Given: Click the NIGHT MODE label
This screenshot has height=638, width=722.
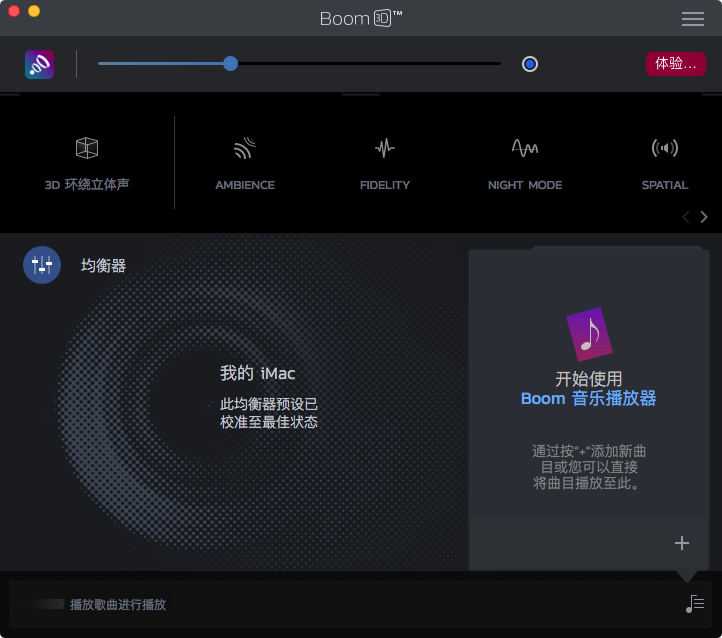Looking at the screenshot, I should pyautogui.click(x=525, y=185).
